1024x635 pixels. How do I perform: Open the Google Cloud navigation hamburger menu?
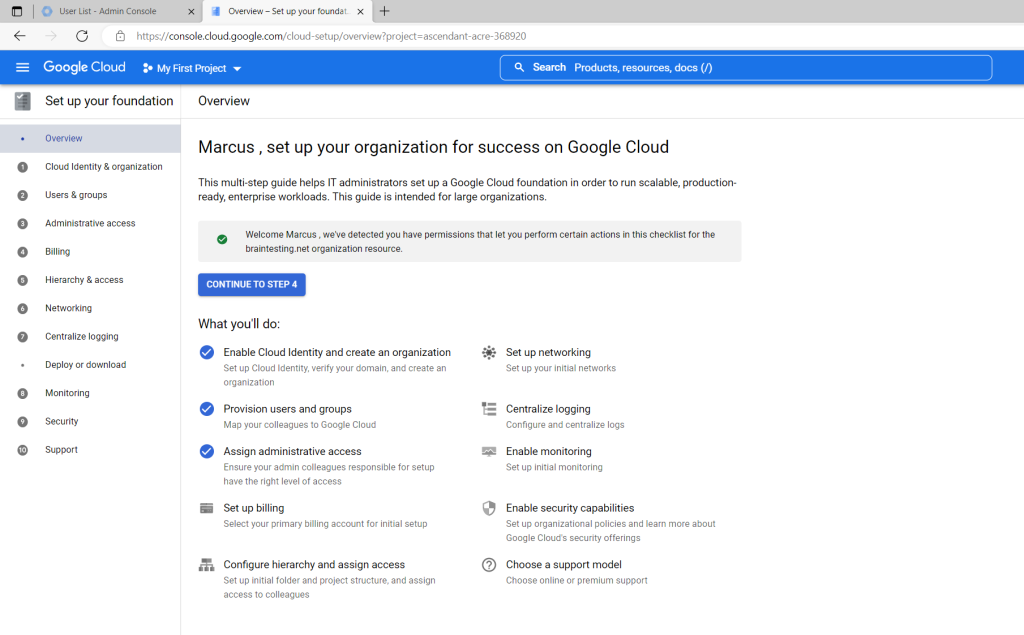(22, 67)
